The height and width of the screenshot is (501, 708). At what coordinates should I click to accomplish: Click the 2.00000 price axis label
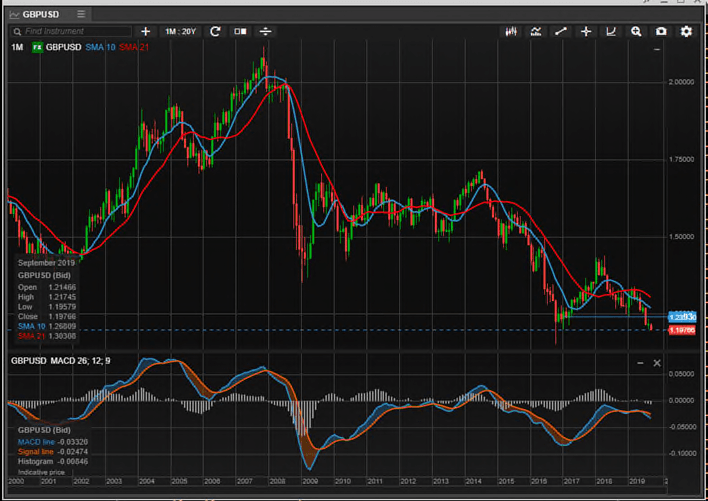[681, 82]
